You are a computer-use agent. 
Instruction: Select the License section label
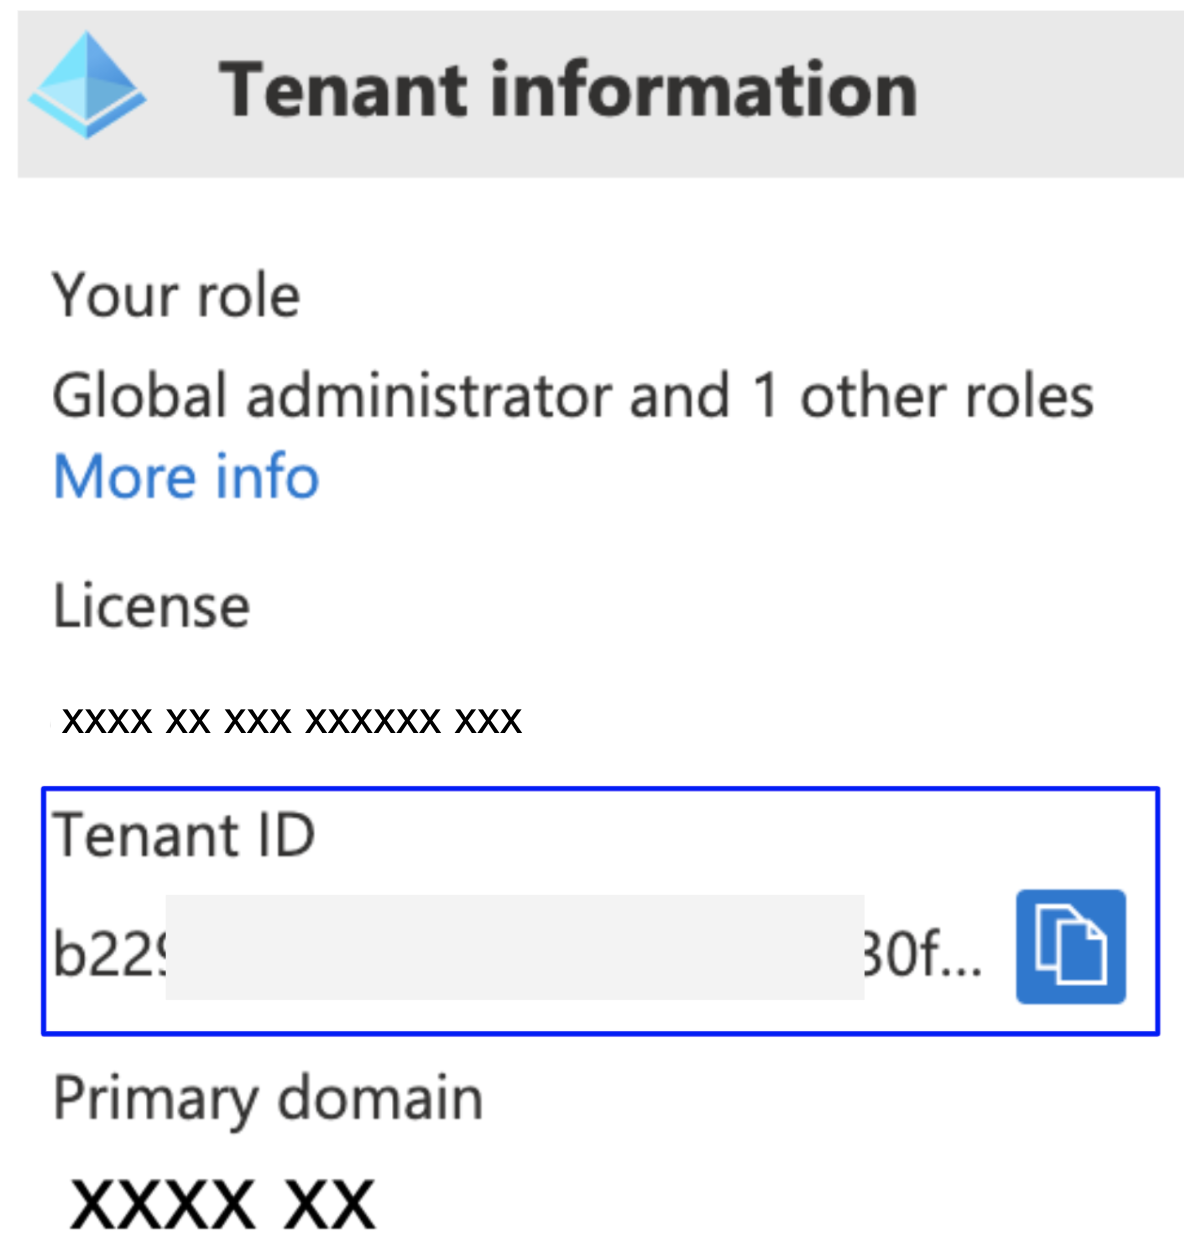(x=151, y=606)
